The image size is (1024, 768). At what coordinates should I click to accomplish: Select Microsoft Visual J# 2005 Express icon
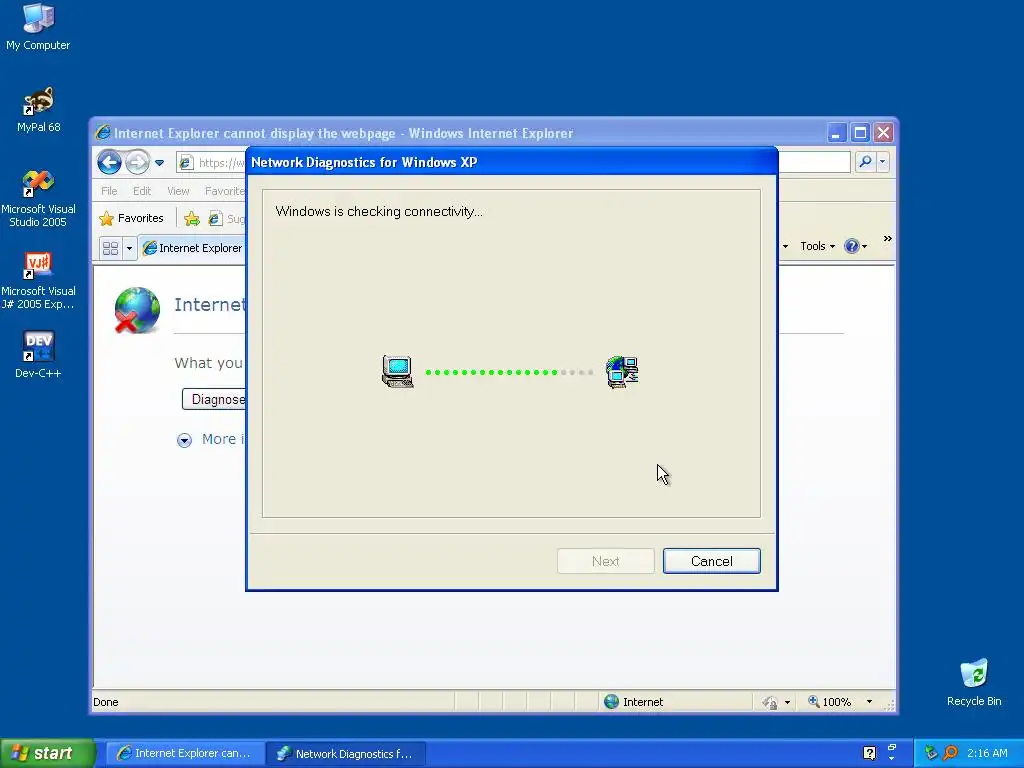click(x=38, y=281)
